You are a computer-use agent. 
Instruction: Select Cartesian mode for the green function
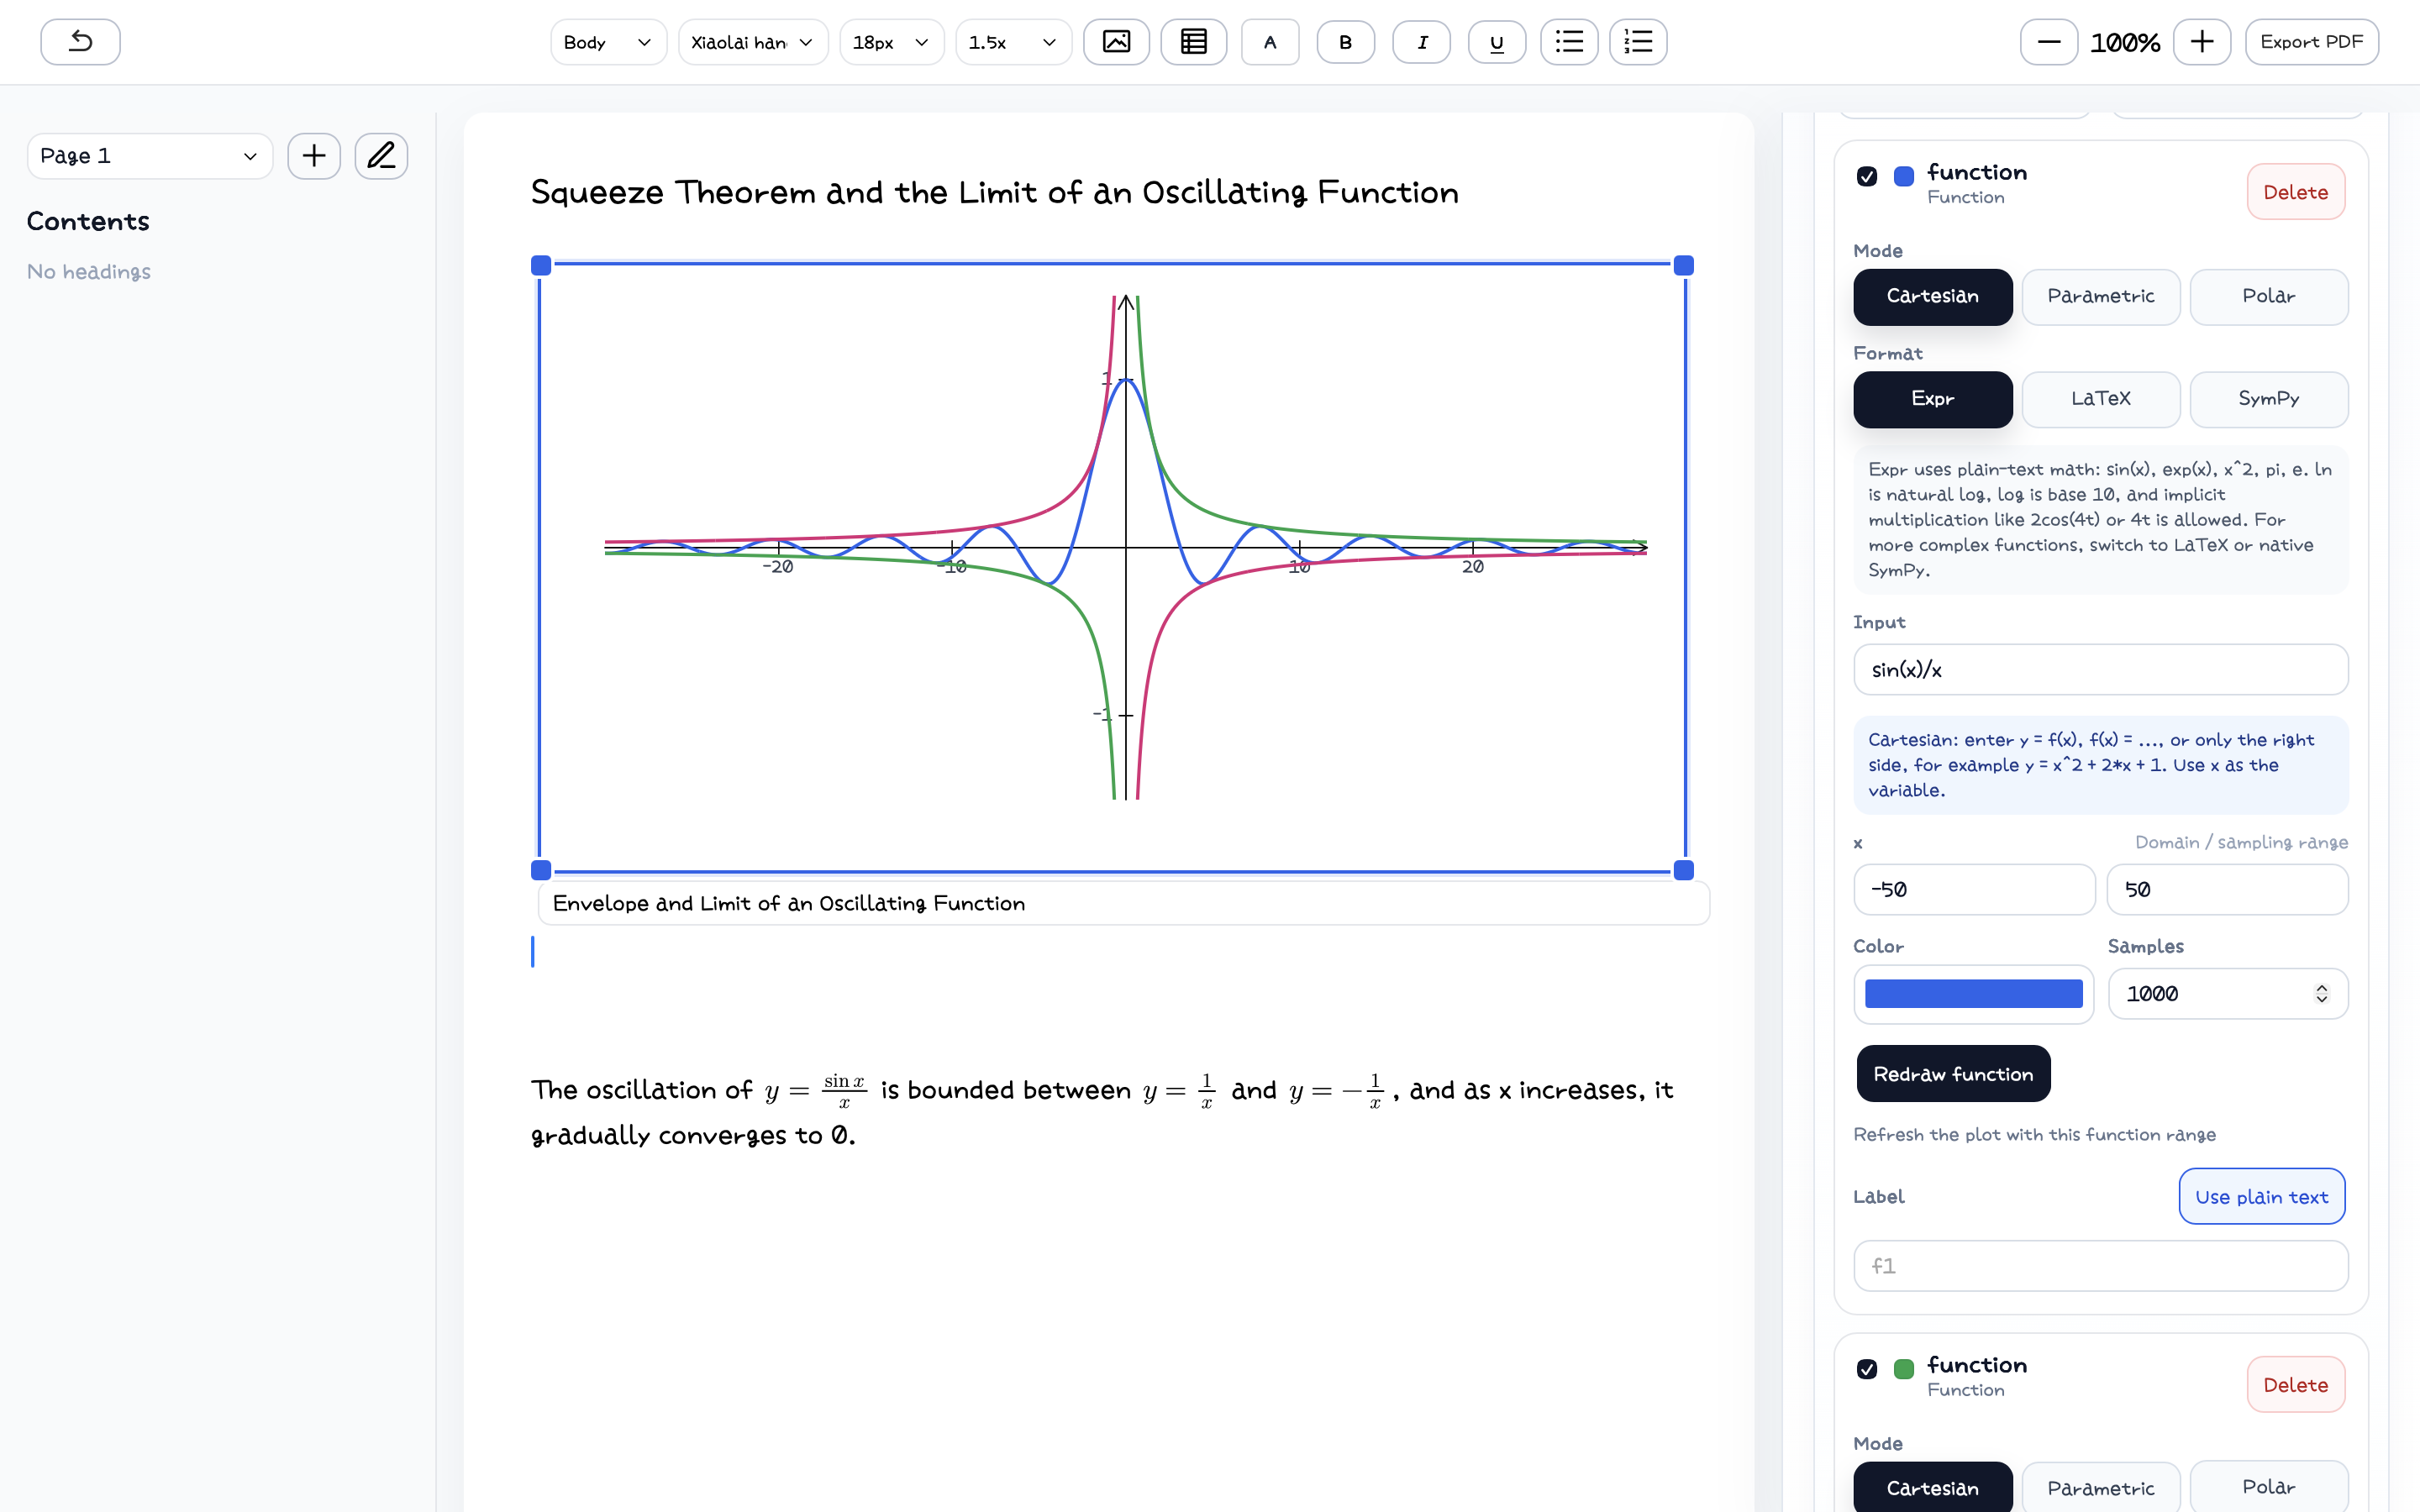coord(1932,1488)
